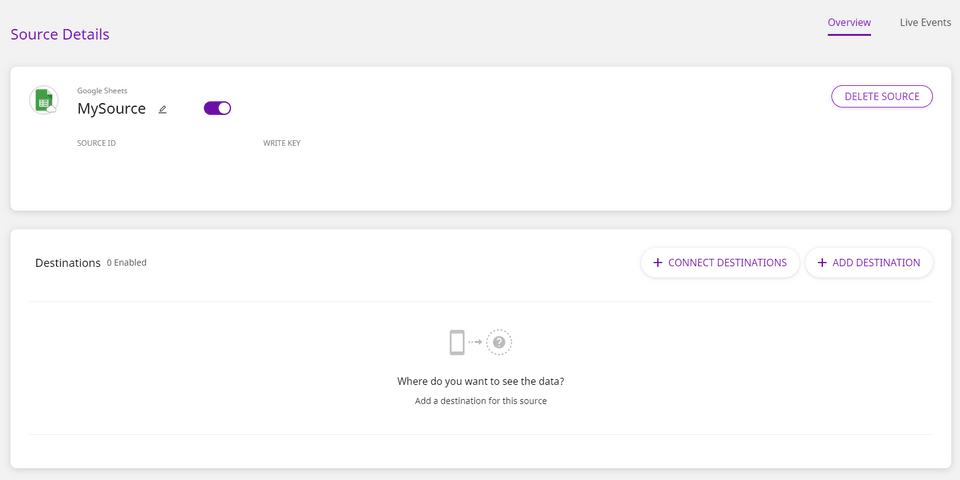Click the plus icon on Connect Destinations
The height and width of the screenshot is (480, 960).
click(x=657, y=263)
